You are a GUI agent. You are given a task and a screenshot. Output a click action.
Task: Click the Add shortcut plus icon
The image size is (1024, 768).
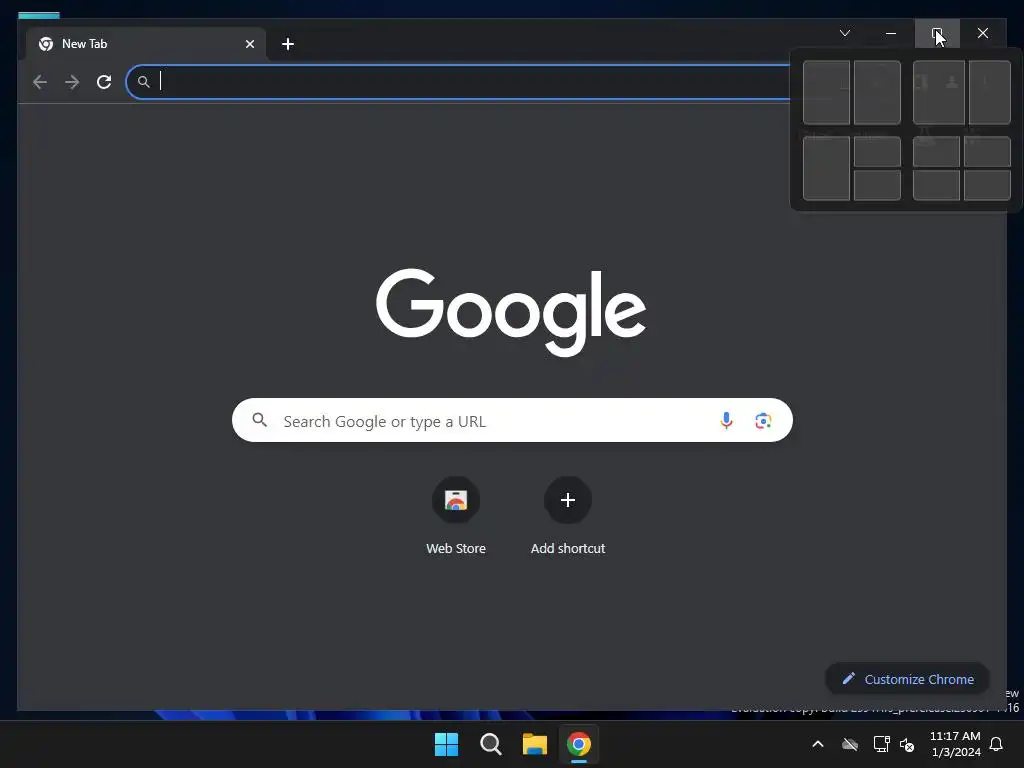pyautogui.click(x=568, y=500)
